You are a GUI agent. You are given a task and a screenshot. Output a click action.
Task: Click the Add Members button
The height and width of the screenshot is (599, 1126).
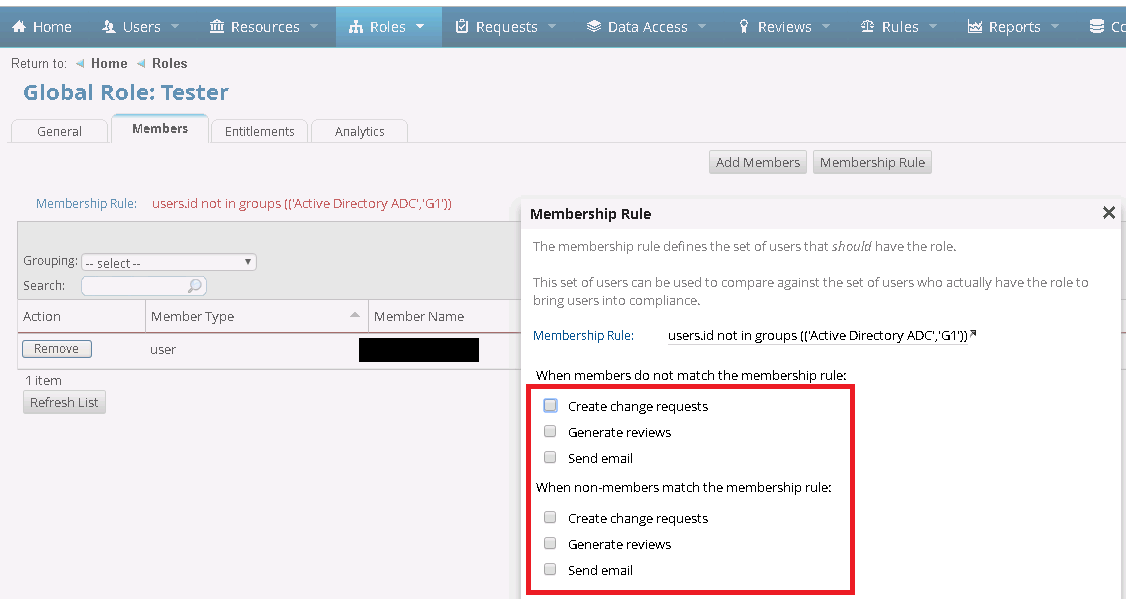757,162
